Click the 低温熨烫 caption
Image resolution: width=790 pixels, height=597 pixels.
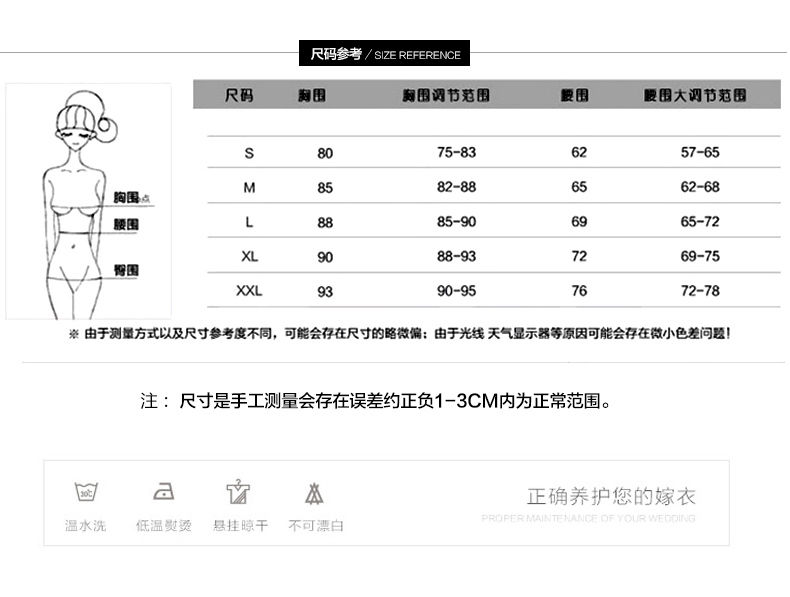(x=164, y=526)
